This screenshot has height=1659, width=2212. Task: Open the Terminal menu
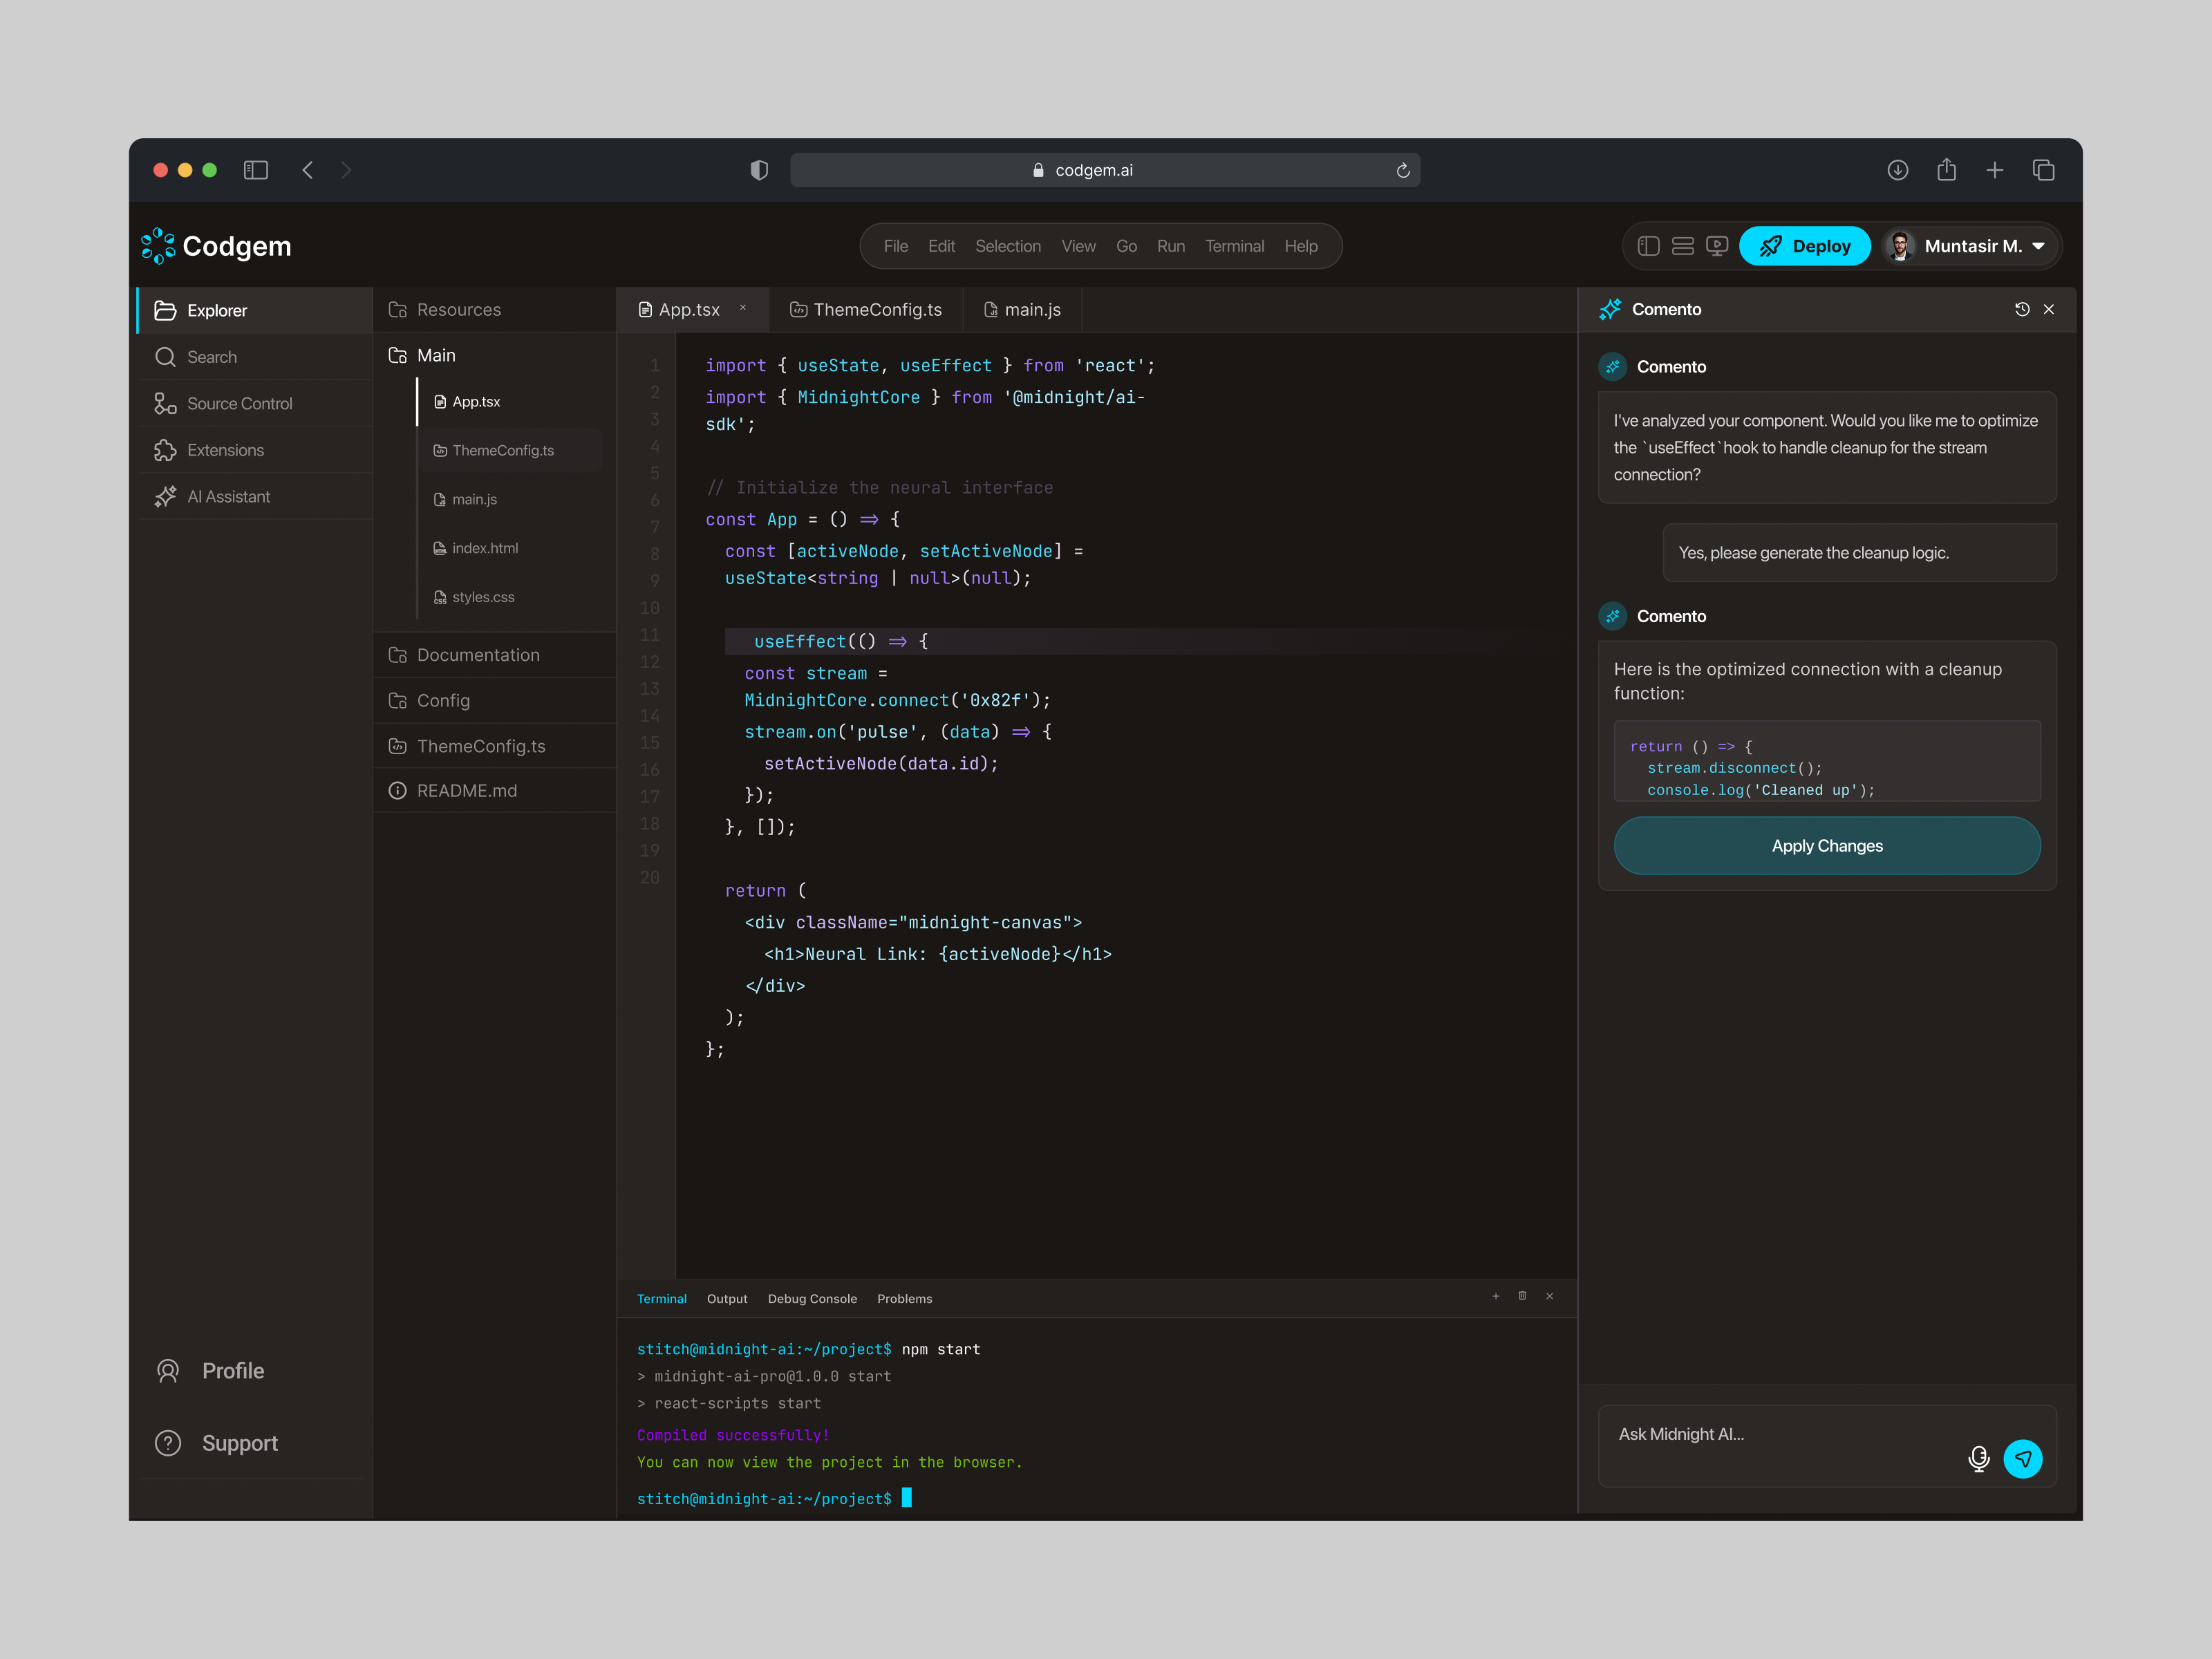click(x=1234, y=246)
